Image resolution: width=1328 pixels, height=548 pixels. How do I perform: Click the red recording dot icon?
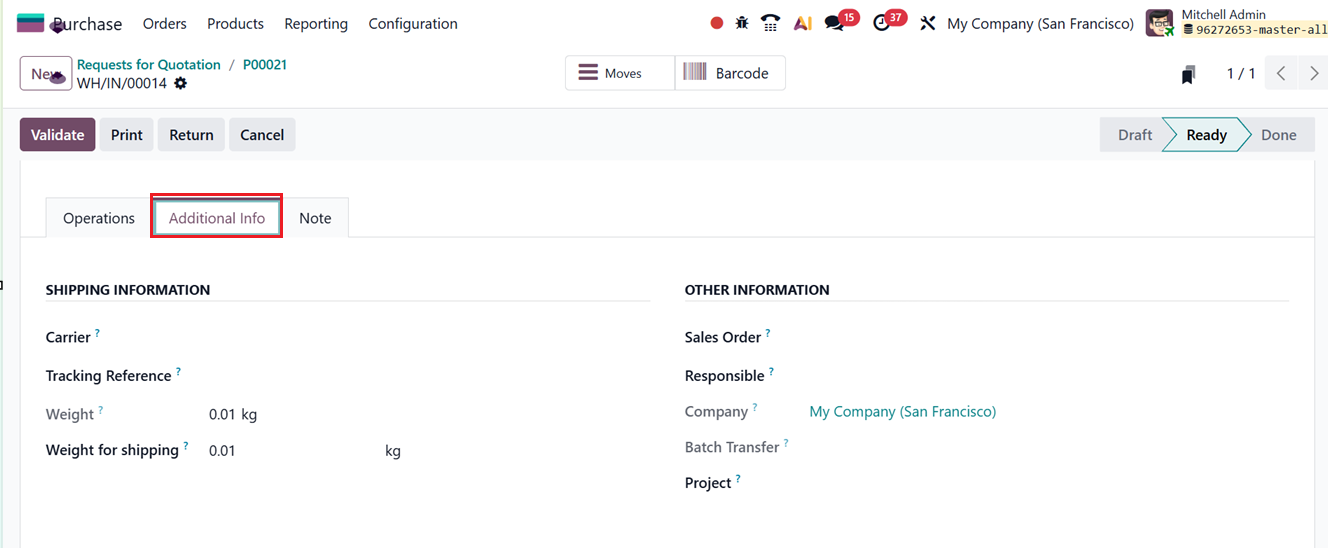tap(716, 23)
